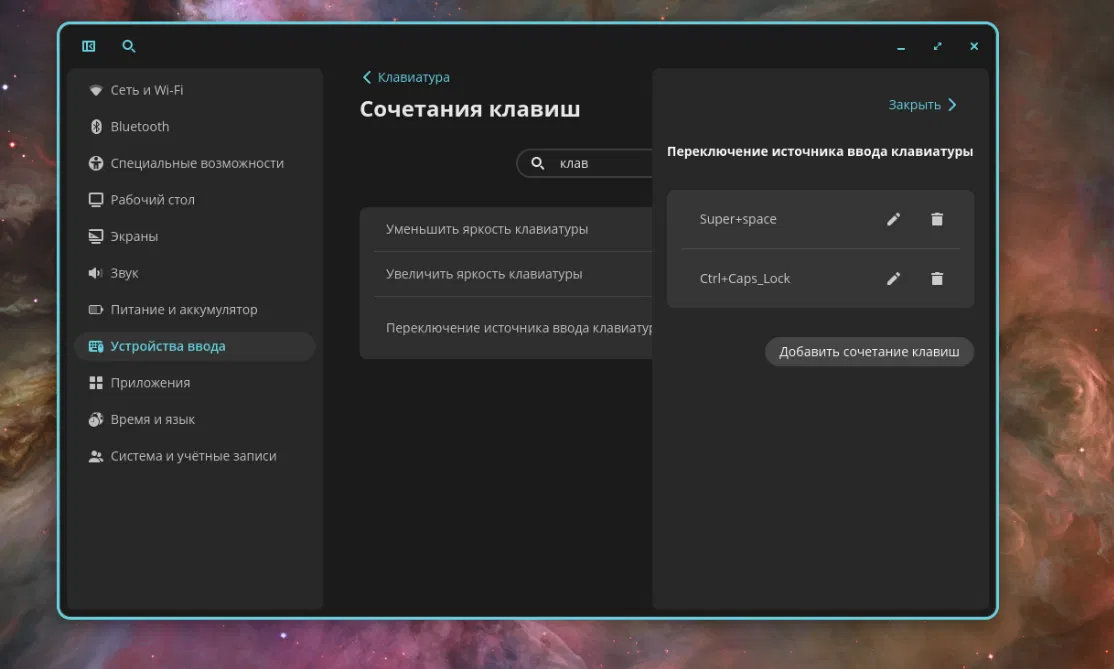This screenshot has height=669, width=1114.
Task: Delete the Super+space shortcut with trash icon
Action: (x=937, y=219)
